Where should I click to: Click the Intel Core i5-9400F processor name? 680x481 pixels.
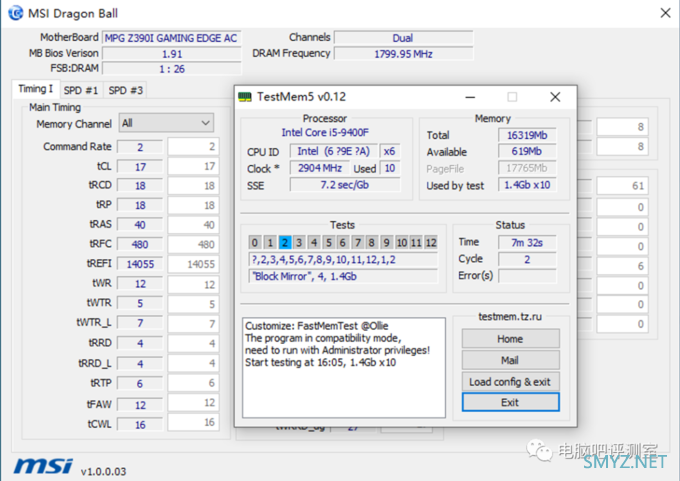(325, 132)
